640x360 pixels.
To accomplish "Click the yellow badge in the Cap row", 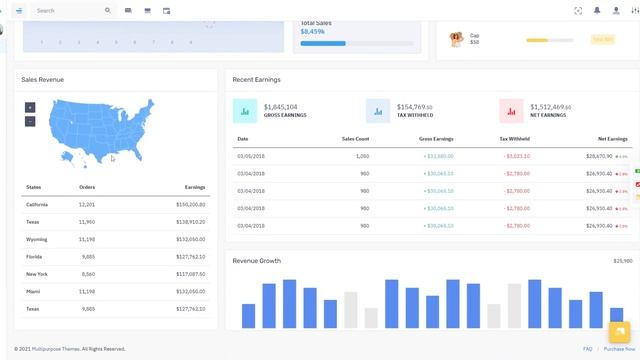I will click(603, 40).
